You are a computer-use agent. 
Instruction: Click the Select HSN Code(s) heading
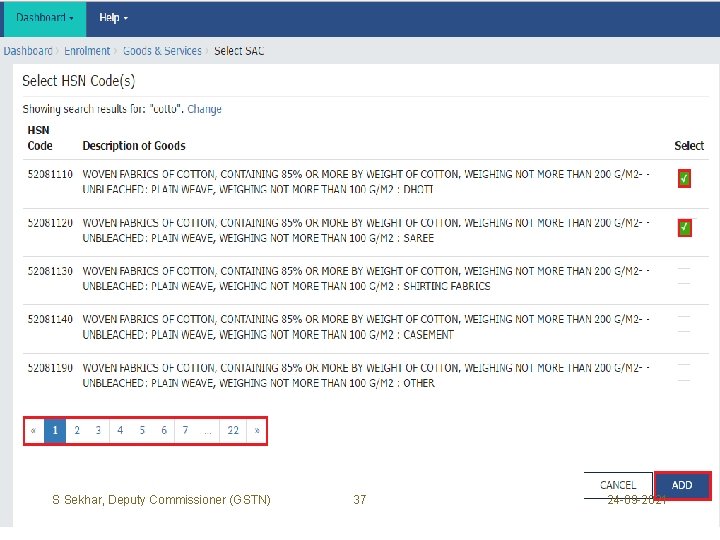pyautogui.click(x=79, y=81)
